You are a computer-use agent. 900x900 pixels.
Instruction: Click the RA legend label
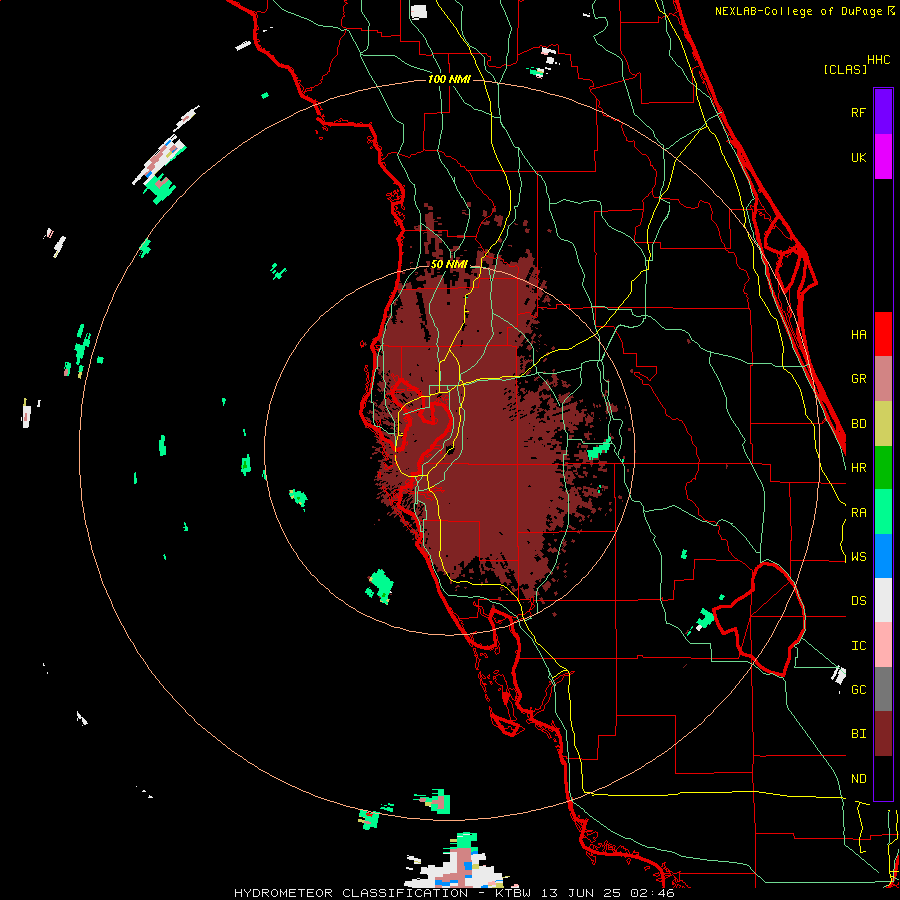[x=858, y=513]
